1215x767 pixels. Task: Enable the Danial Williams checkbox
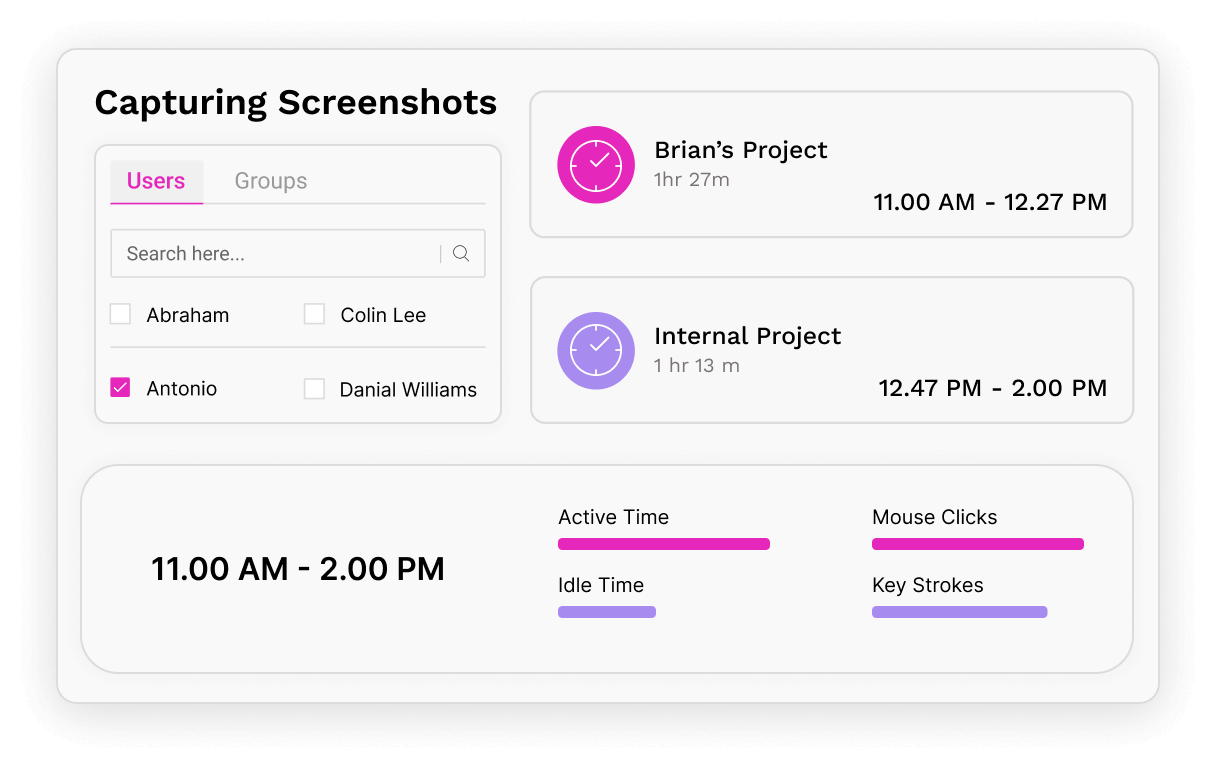point(314,389)
